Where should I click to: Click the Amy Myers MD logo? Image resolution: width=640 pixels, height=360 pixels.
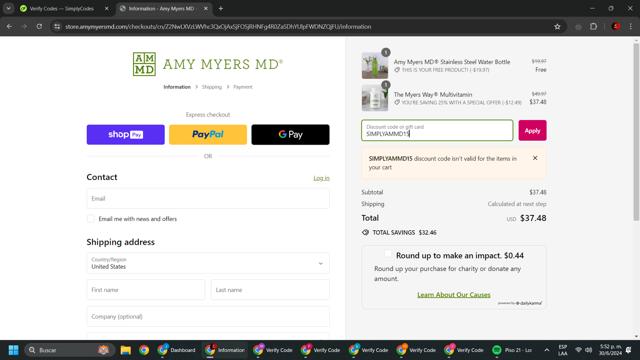(x=208, y=64)
